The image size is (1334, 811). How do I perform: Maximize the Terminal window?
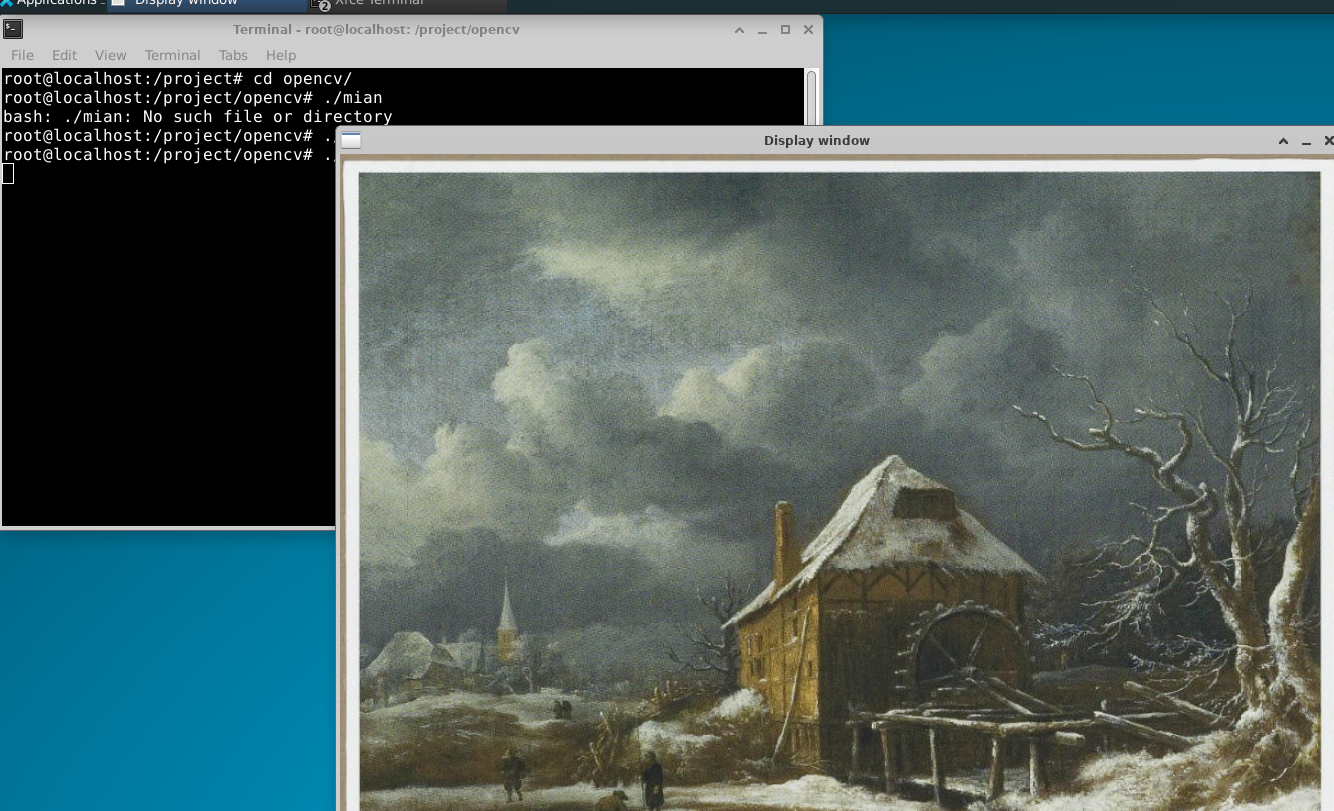[786, 30]
